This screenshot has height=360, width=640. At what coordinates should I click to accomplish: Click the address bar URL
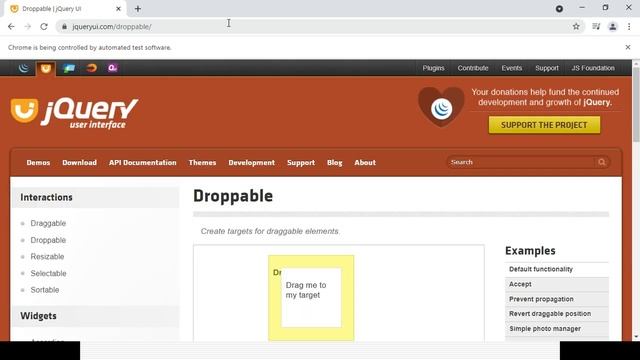[x=112, y=27]
